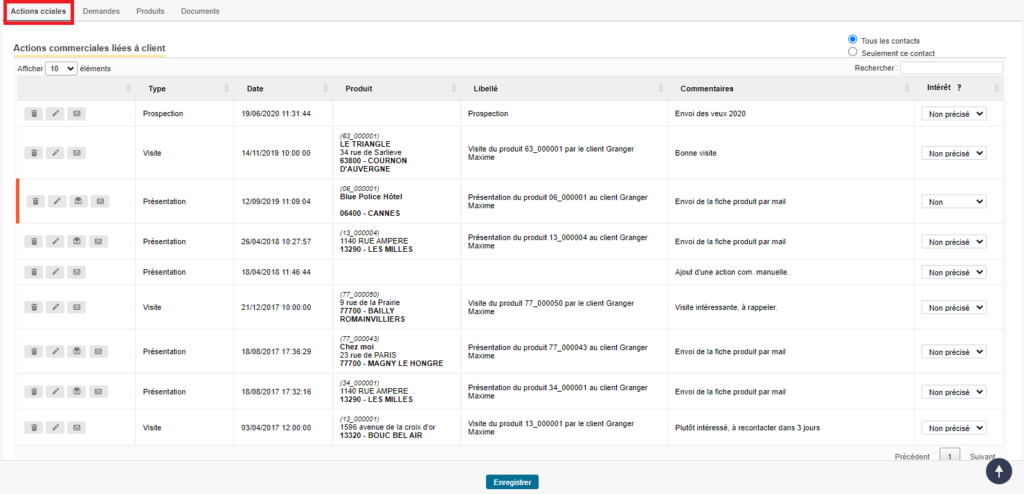Screen dimensions: 1024x494
Task: Click the envelope icon on the Chez moi row
Action: [x=100, y=351]
